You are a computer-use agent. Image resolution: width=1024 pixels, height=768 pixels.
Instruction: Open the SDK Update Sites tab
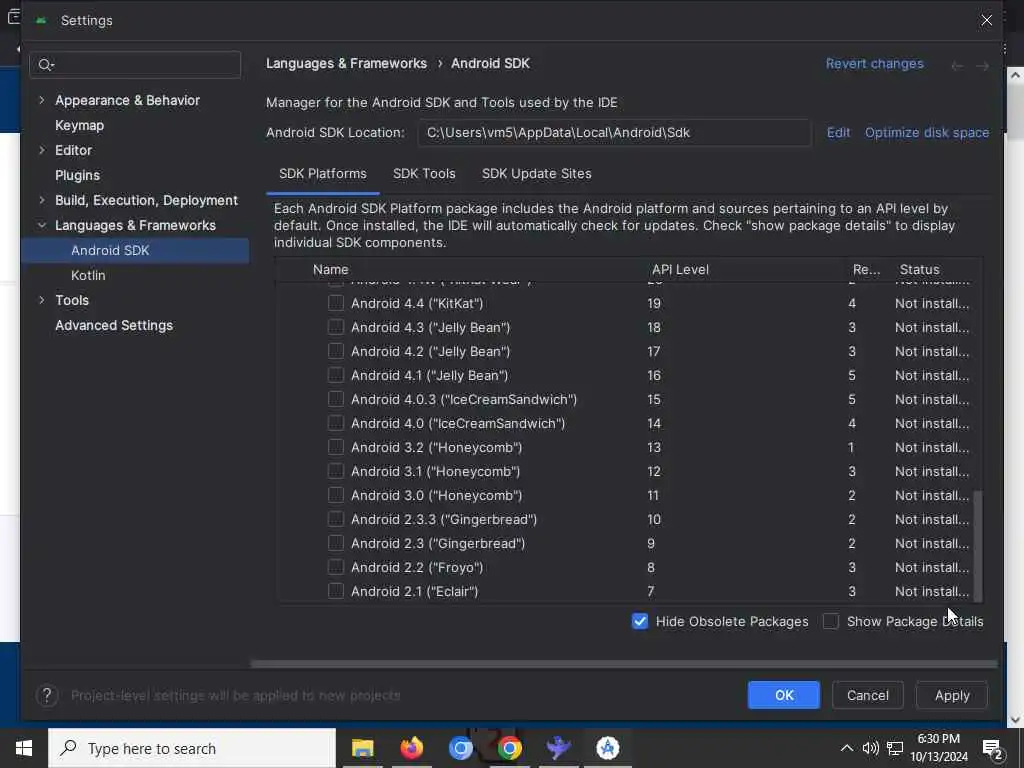coord(536,174)
